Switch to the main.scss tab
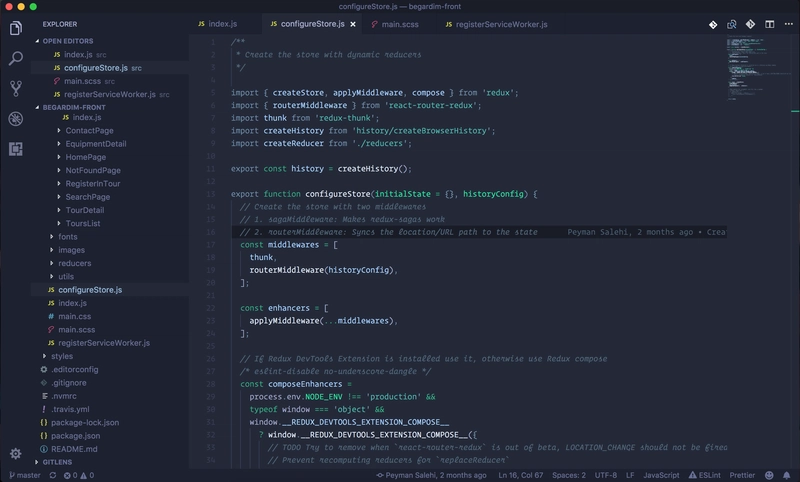The width and height of the screenshot is (800, 482). [x=395, y=24]
